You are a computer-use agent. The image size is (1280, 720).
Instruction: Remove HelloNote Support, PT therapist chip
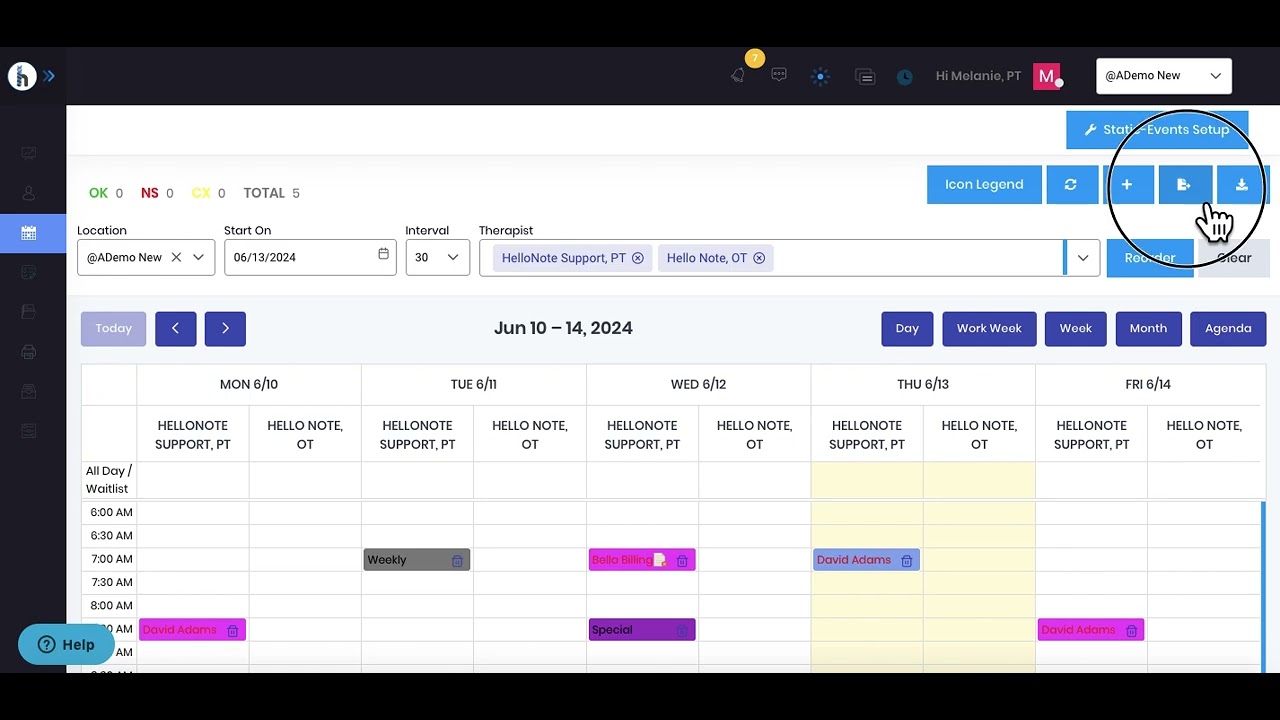pos(637,258)
